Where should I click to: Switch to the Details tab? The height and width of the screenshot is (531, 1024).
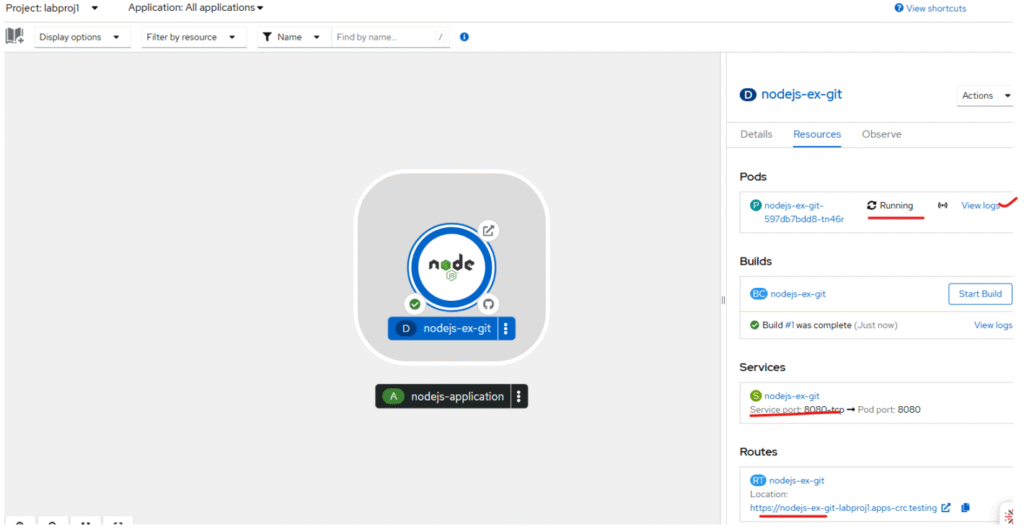[756, 134]
